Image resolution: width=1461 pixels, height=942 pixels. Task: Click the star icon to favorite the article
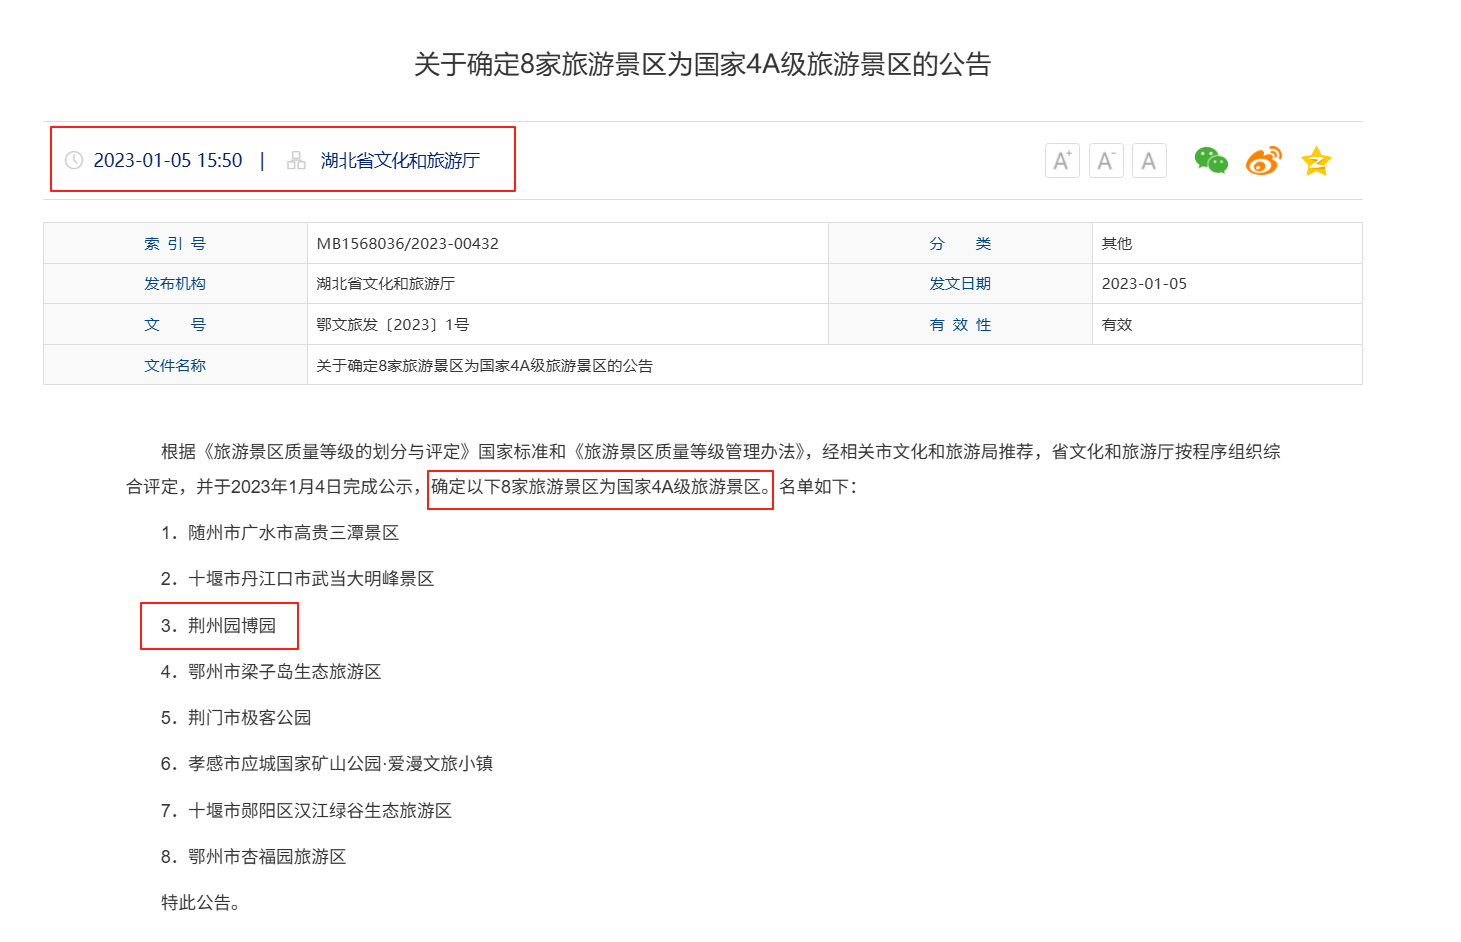[x=1316, y=160]
